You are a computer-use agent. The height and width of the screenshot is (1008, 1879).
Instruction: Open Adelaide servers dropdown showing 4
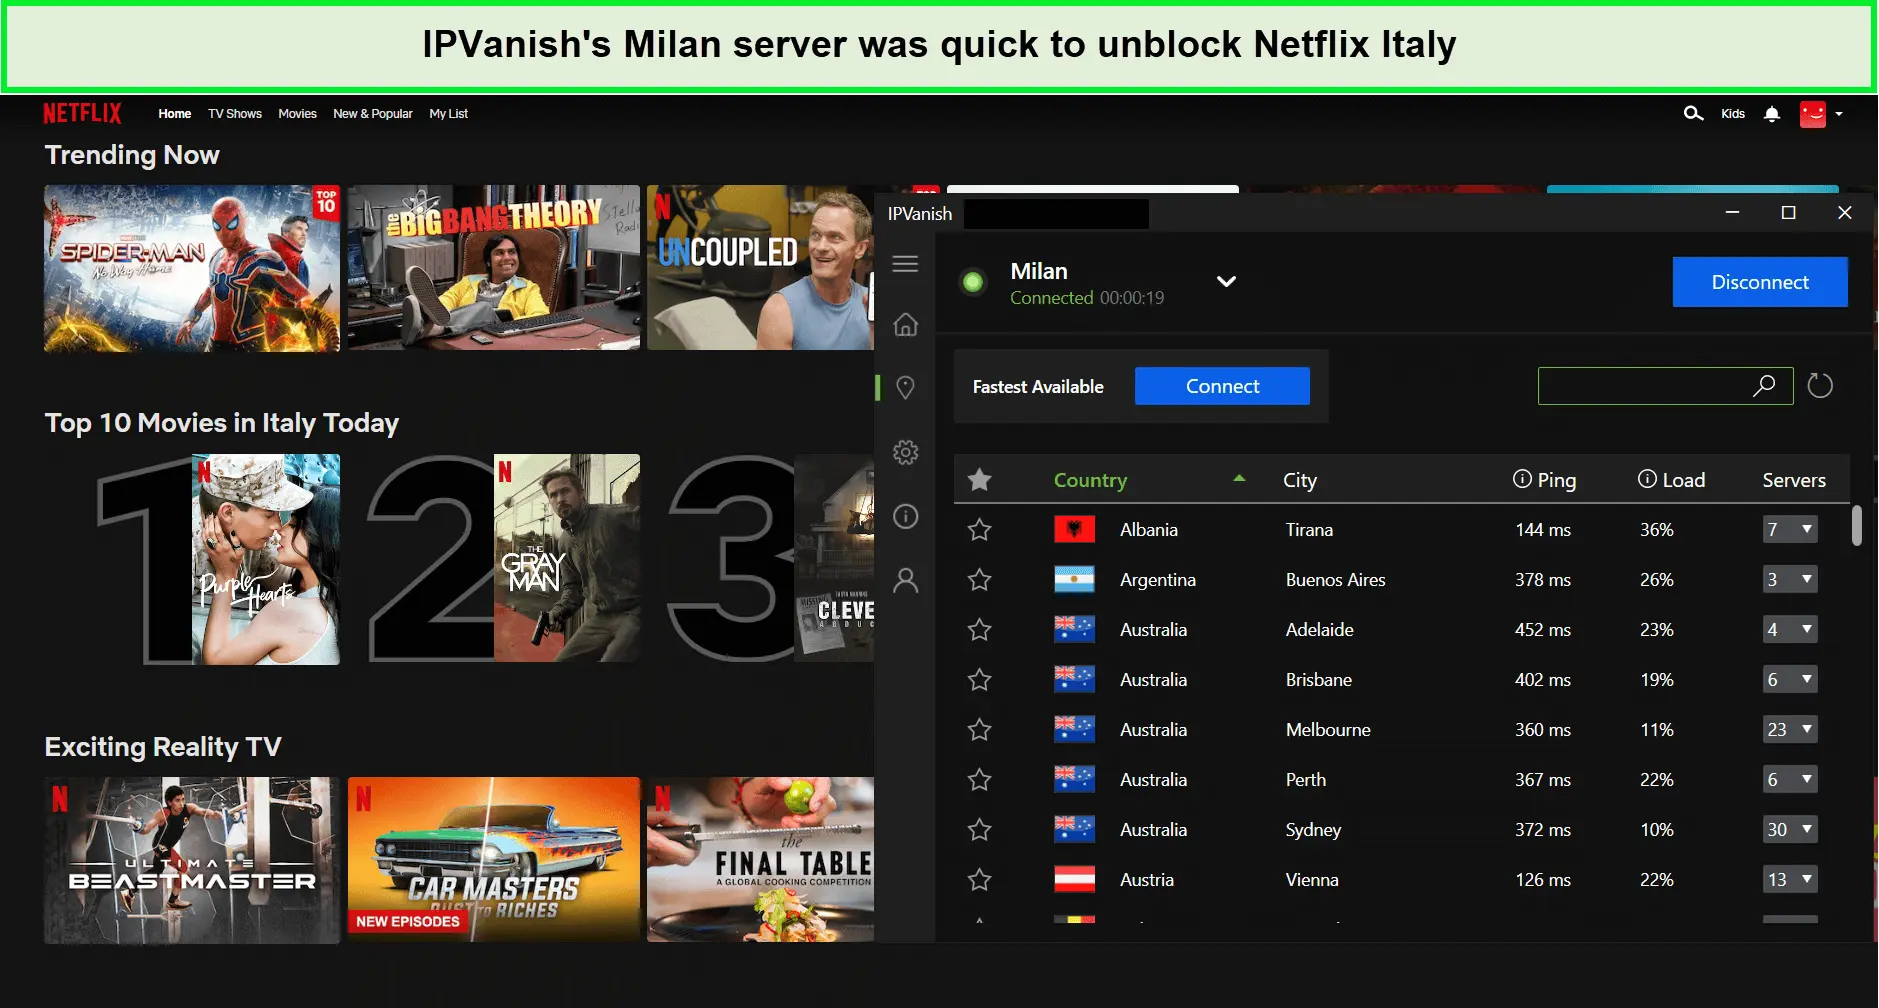1790,629
